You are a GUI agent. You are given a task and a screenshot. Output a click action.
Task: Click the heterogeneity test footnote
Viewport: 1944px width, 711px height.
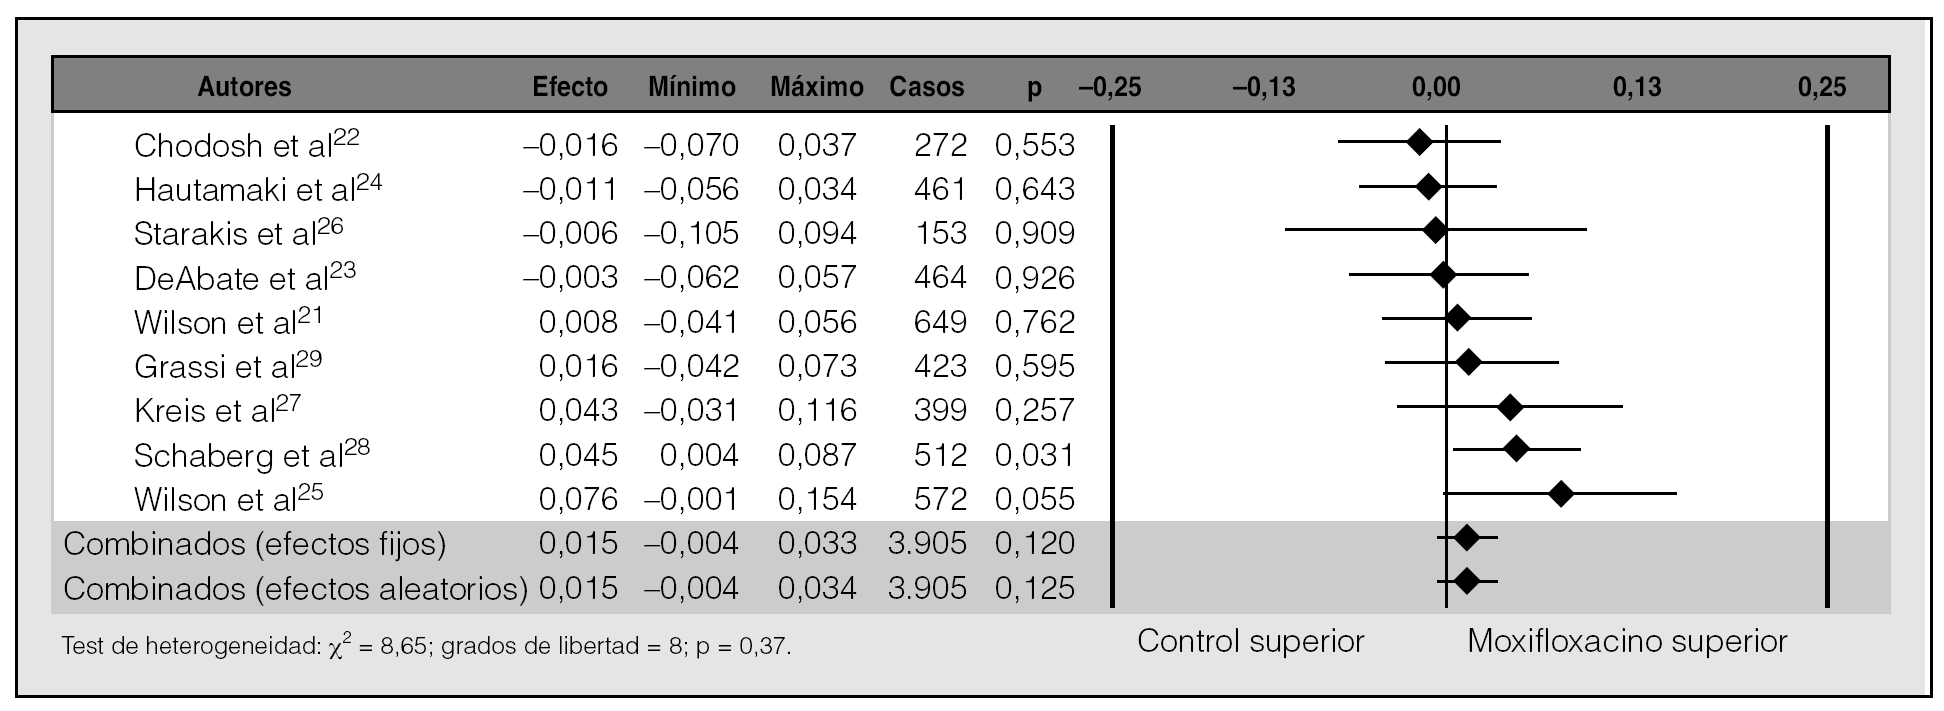coord(426,646)
